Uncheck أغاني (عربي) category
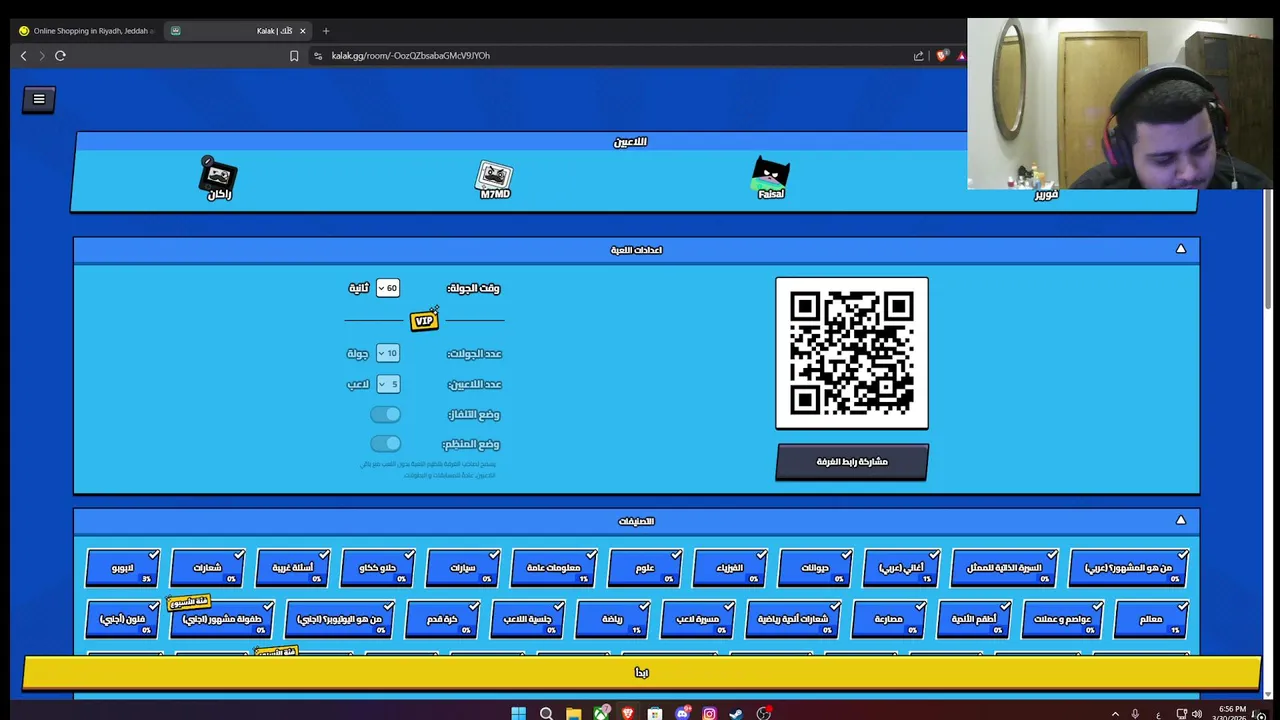The width and height of the screenshot is (1280, 720). 901,568
